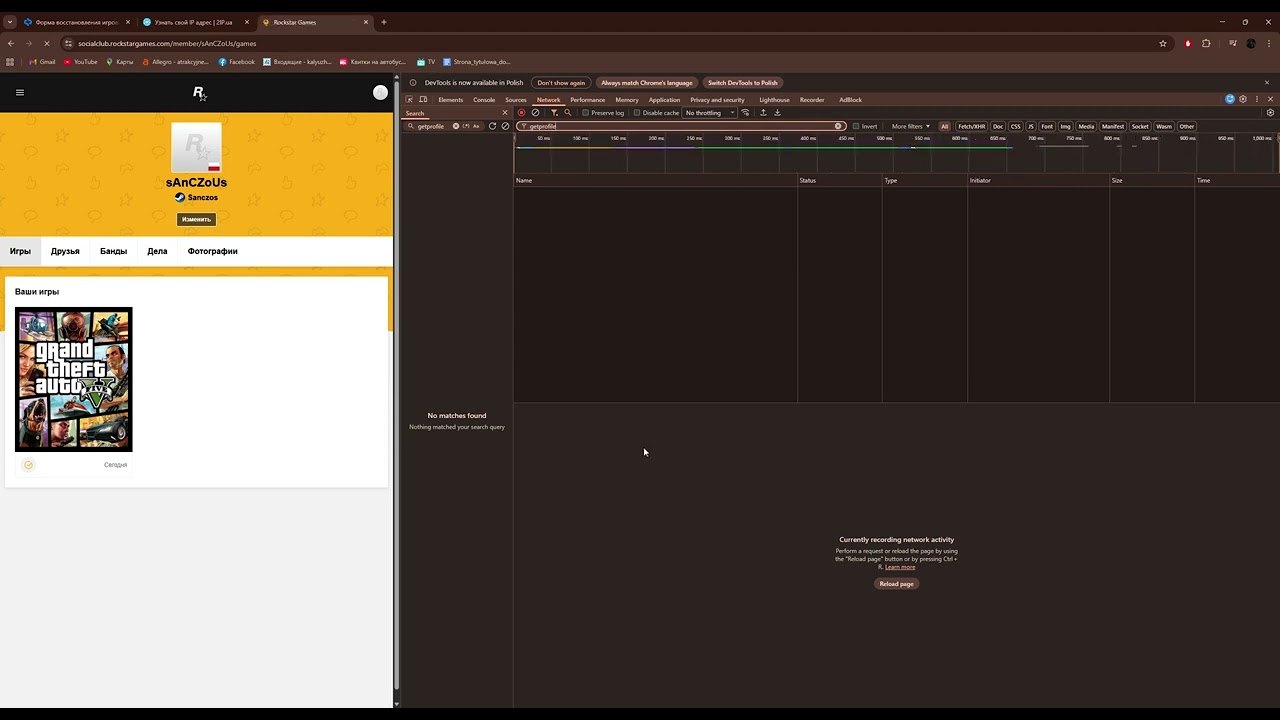Stop recording the network log
Image resolution: width=1280 pixels, height=720 pixels.
pyautogui.click(x=521, y=113)
